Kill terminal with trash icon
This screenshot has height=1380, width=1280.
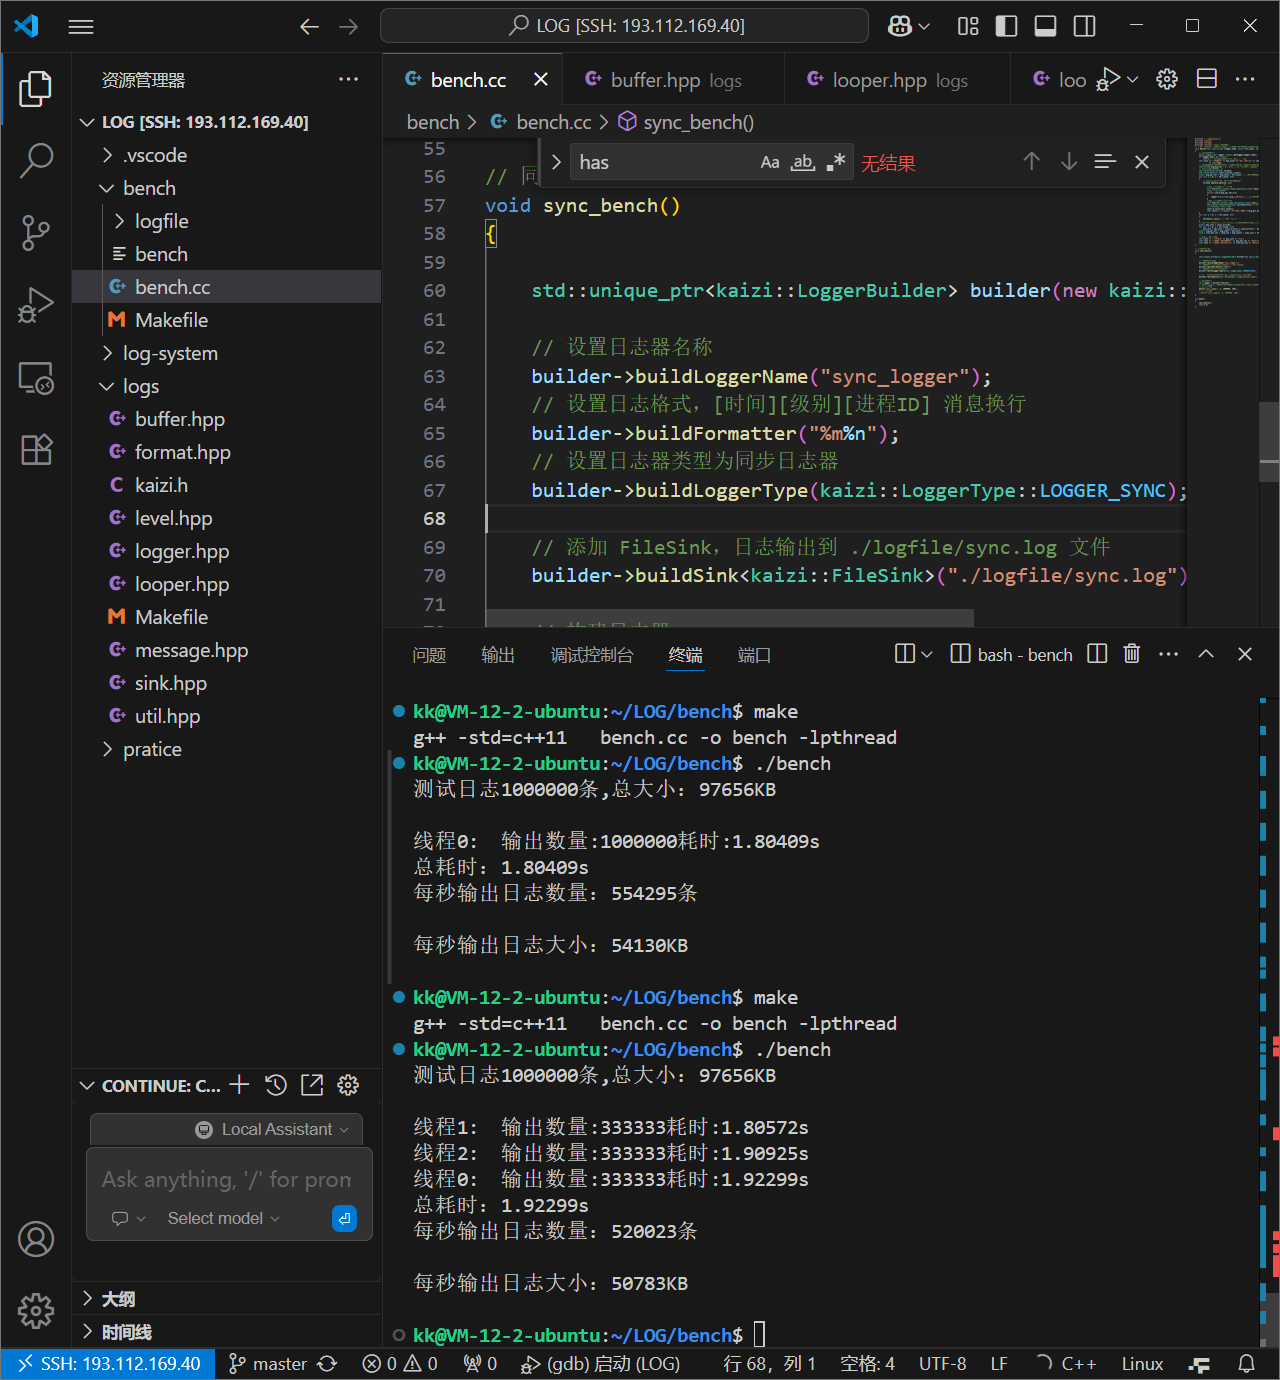(x=1132, y=653)
